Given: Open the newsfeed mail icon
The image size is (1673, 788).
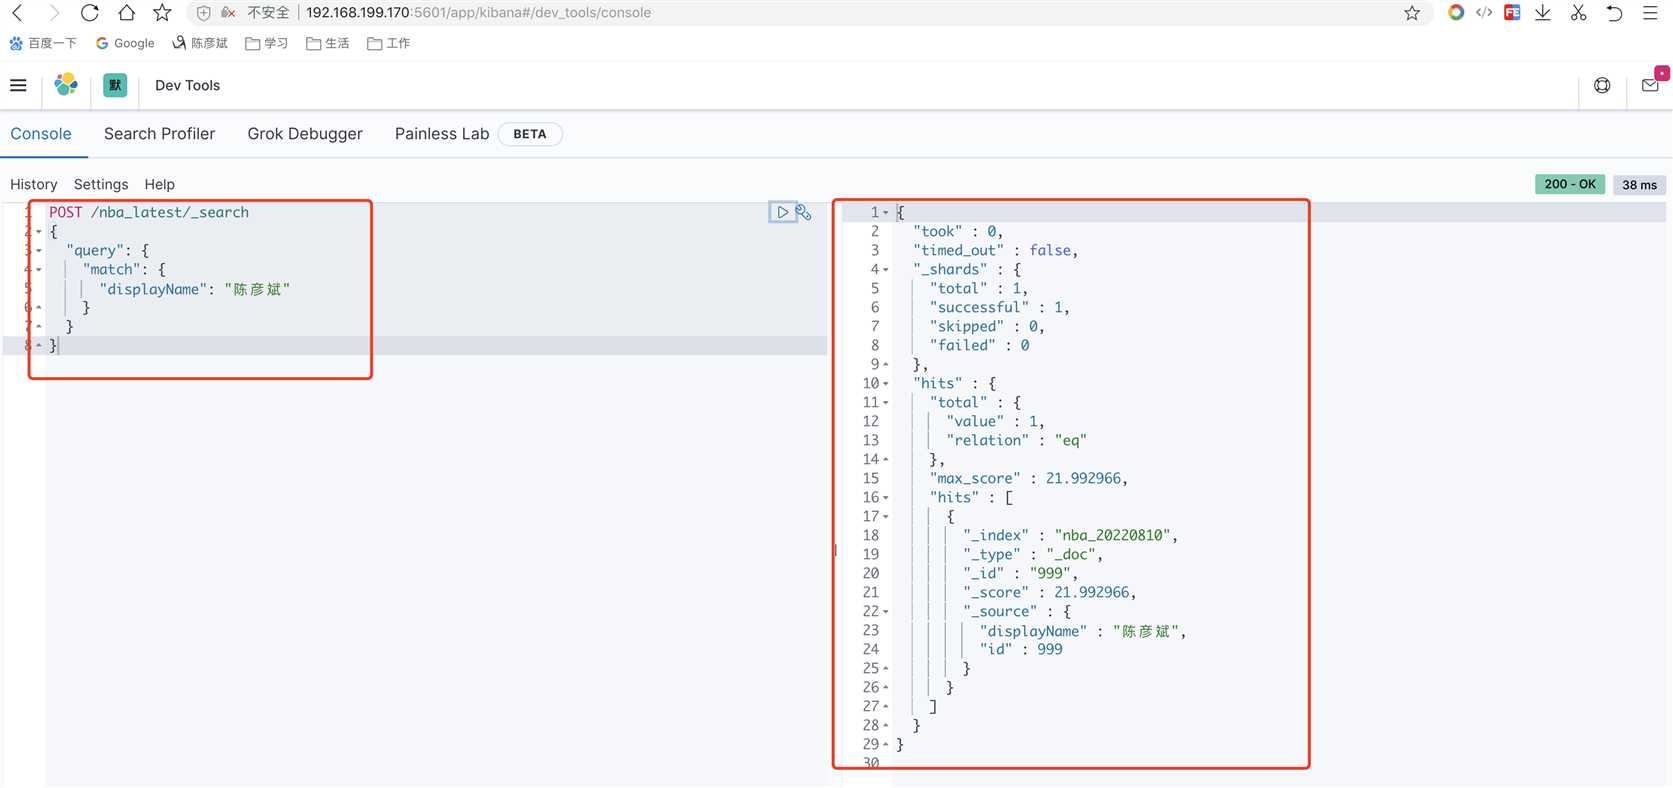Looking at the screenshot, I should pos(1650,85).
